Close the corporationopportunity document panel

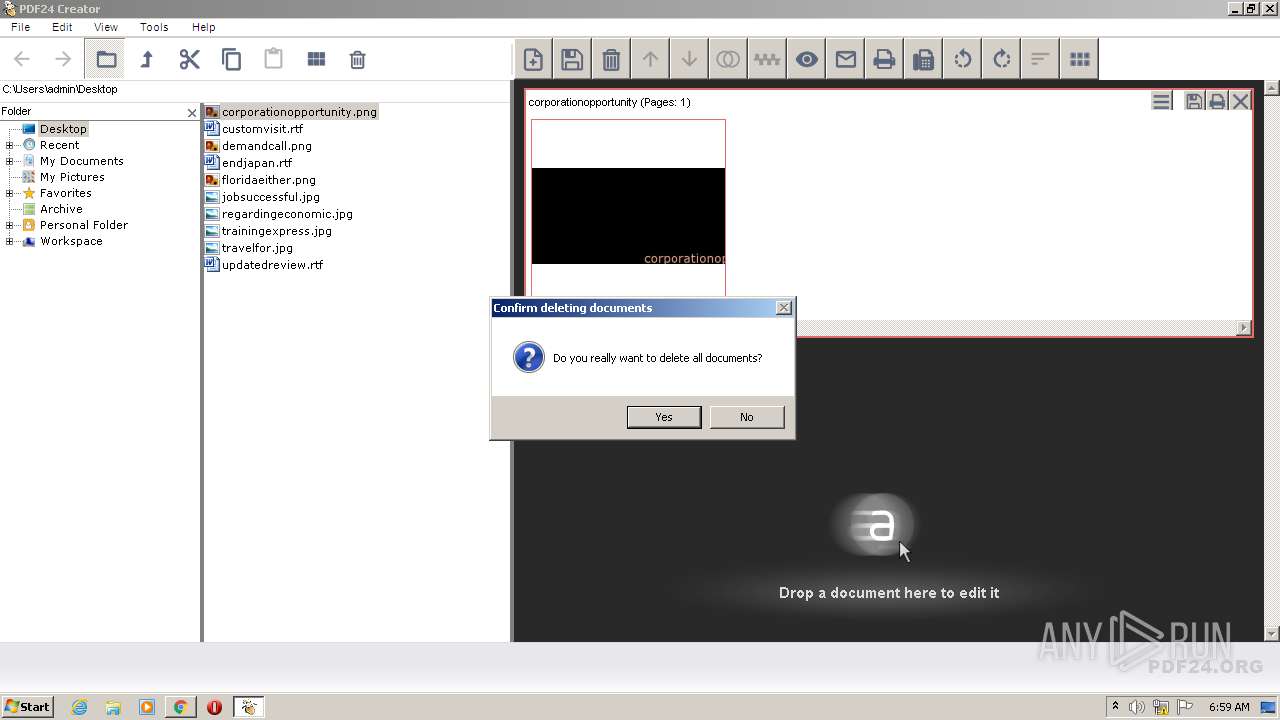click(1241, 101)
